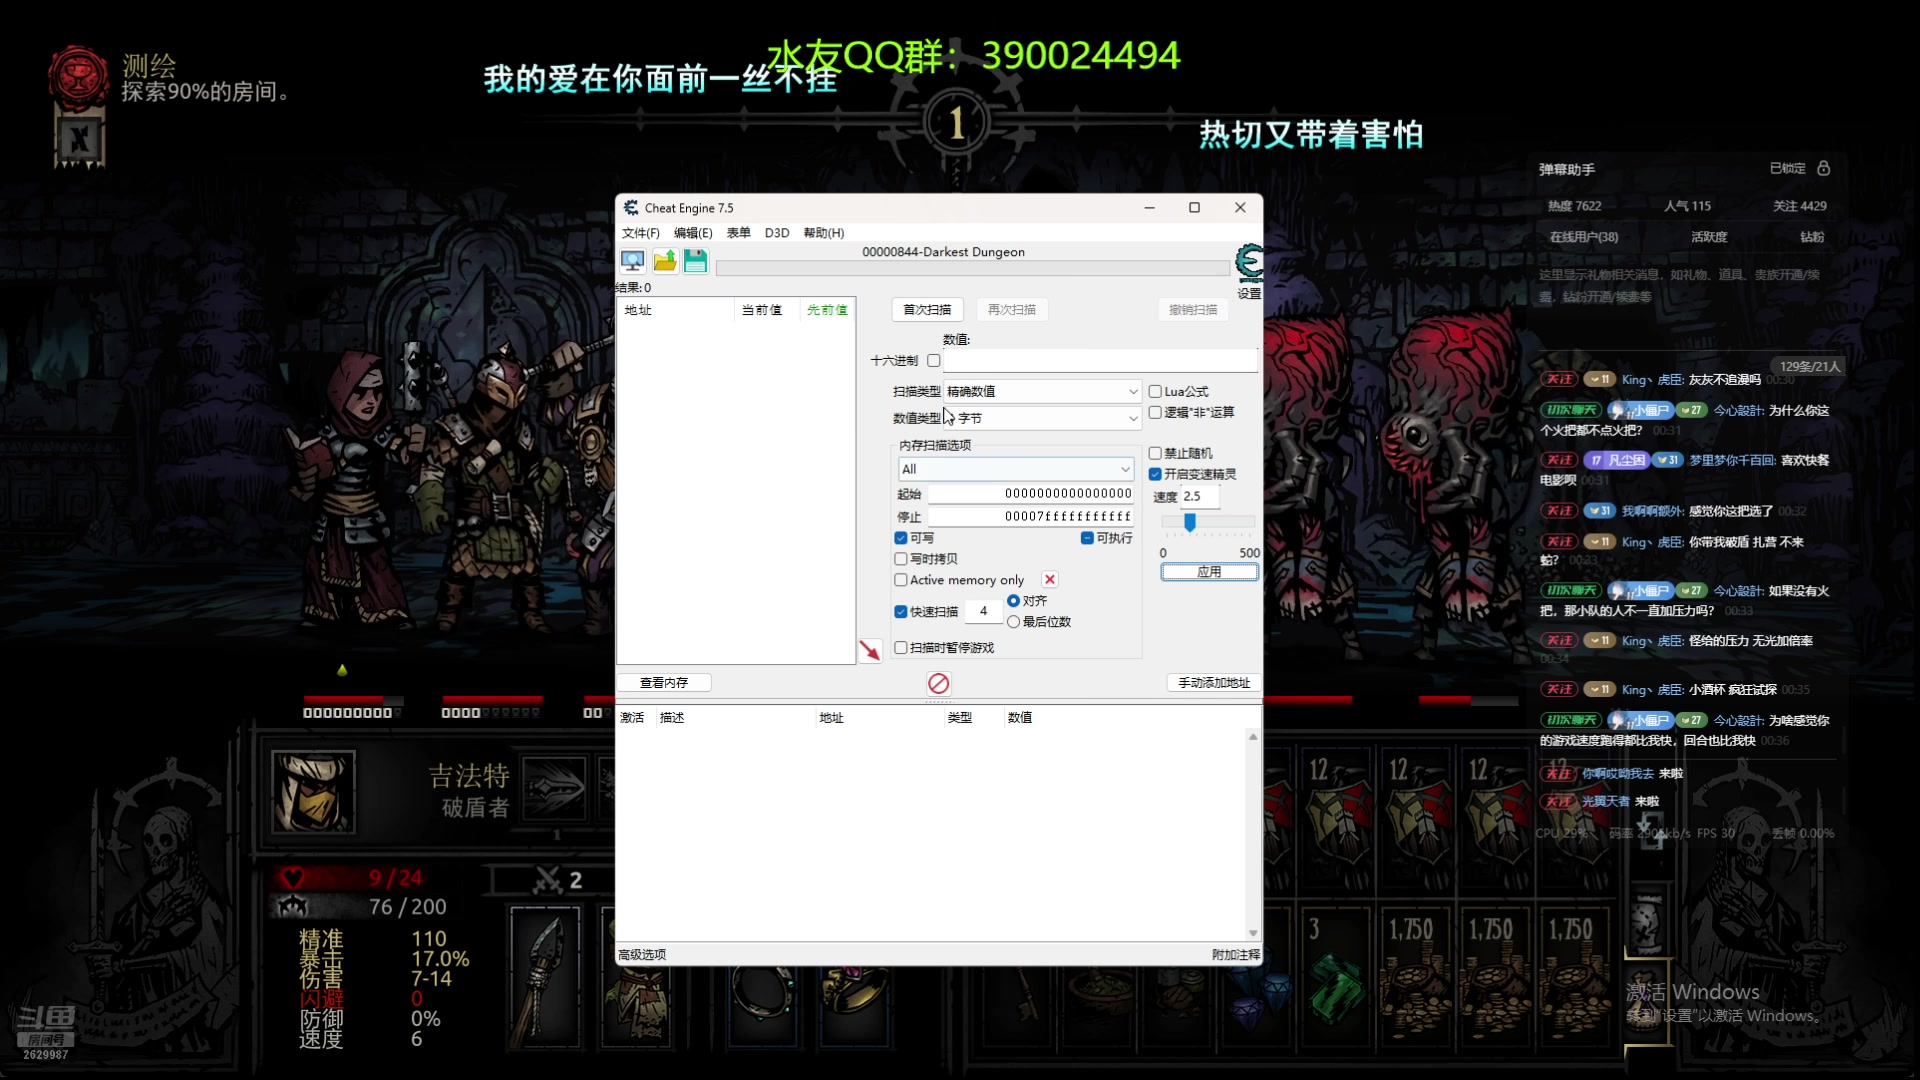1920x1080 pixels.
Task: Toggle the 可写 checkbox
Action: click(x=901, y=538)
